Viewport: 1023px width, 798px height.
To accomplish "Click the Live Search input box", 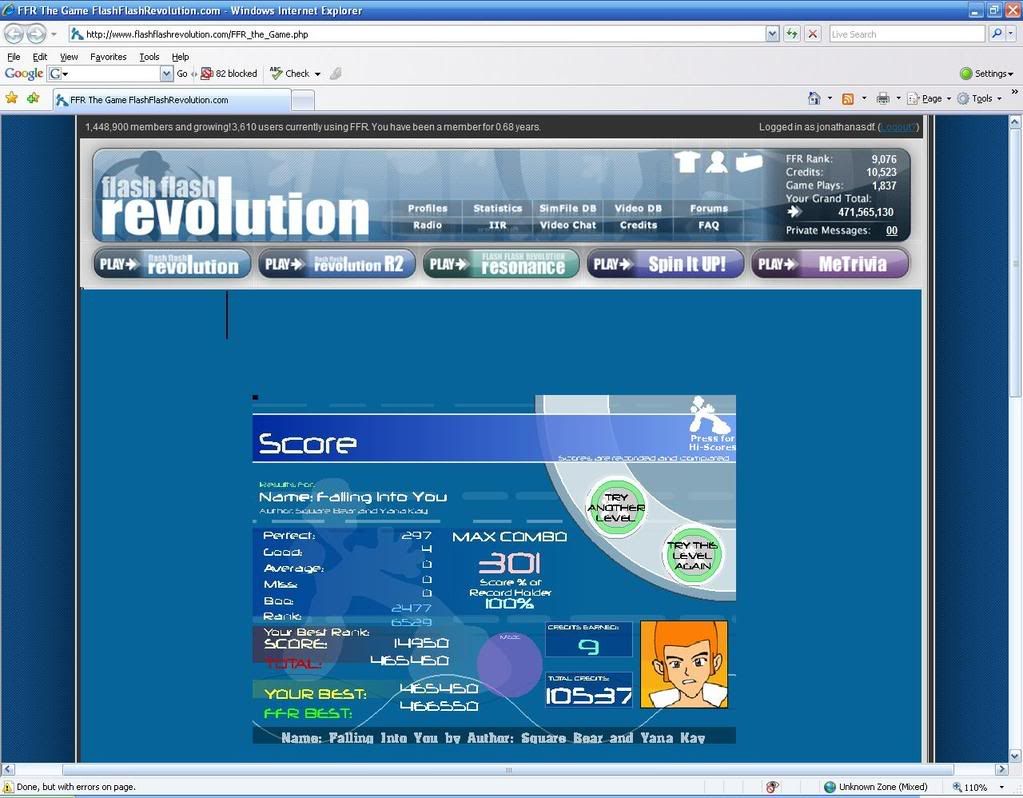I will coord(905,34).
